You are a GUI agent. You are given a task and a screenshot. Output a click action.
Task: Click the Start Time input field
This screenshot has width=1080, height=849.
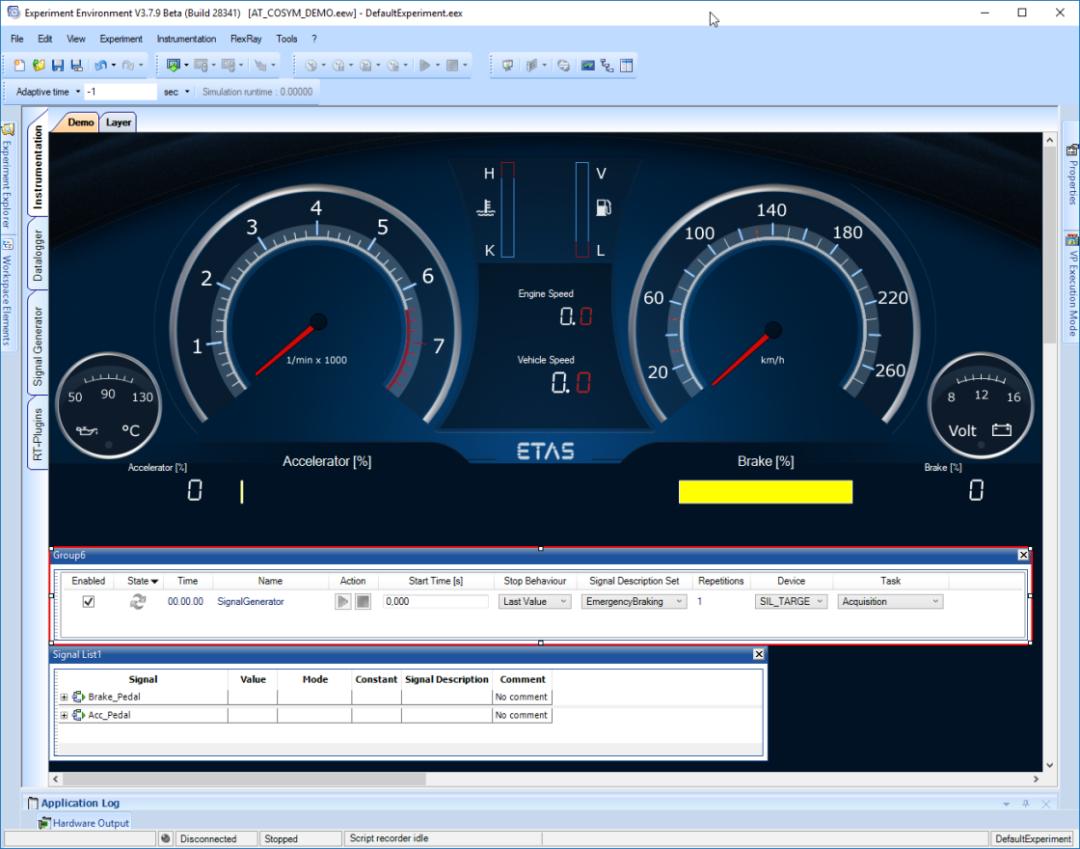(435, 602)
